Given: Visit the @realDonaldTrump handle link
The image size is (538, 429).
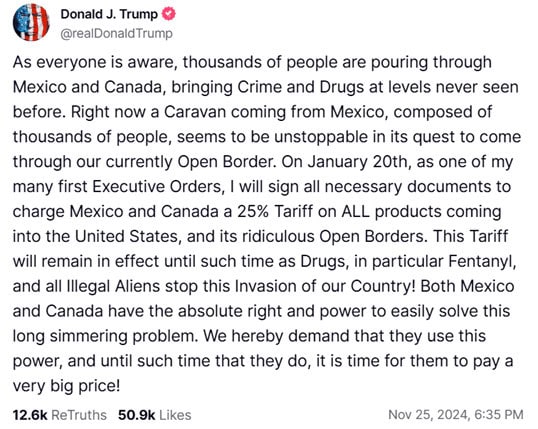Looking at the screenshot, I should 117,34.
